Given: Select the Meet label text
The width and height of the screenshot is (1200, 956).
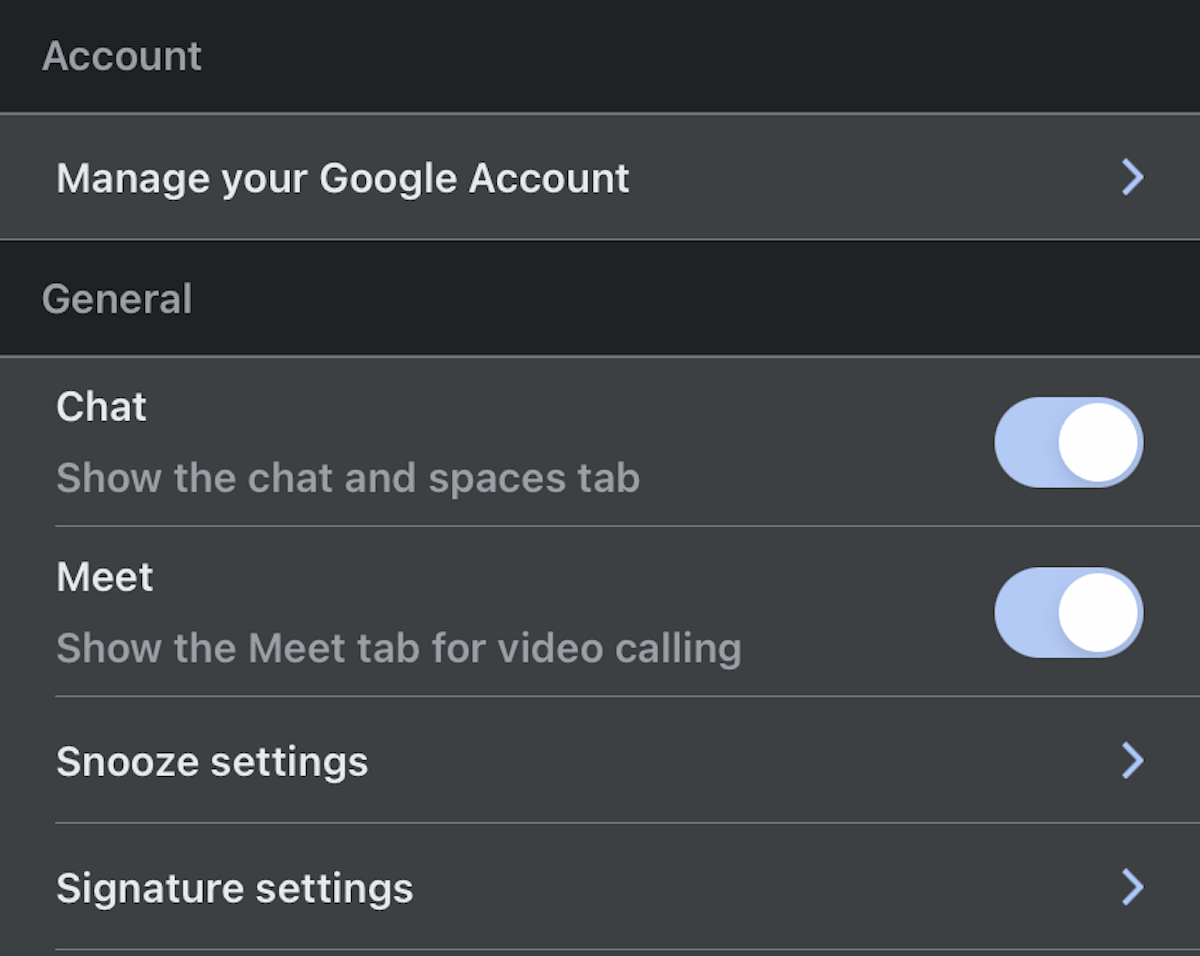Looking at the screenshot, I should pyautogui.click(x=105, y=577).
